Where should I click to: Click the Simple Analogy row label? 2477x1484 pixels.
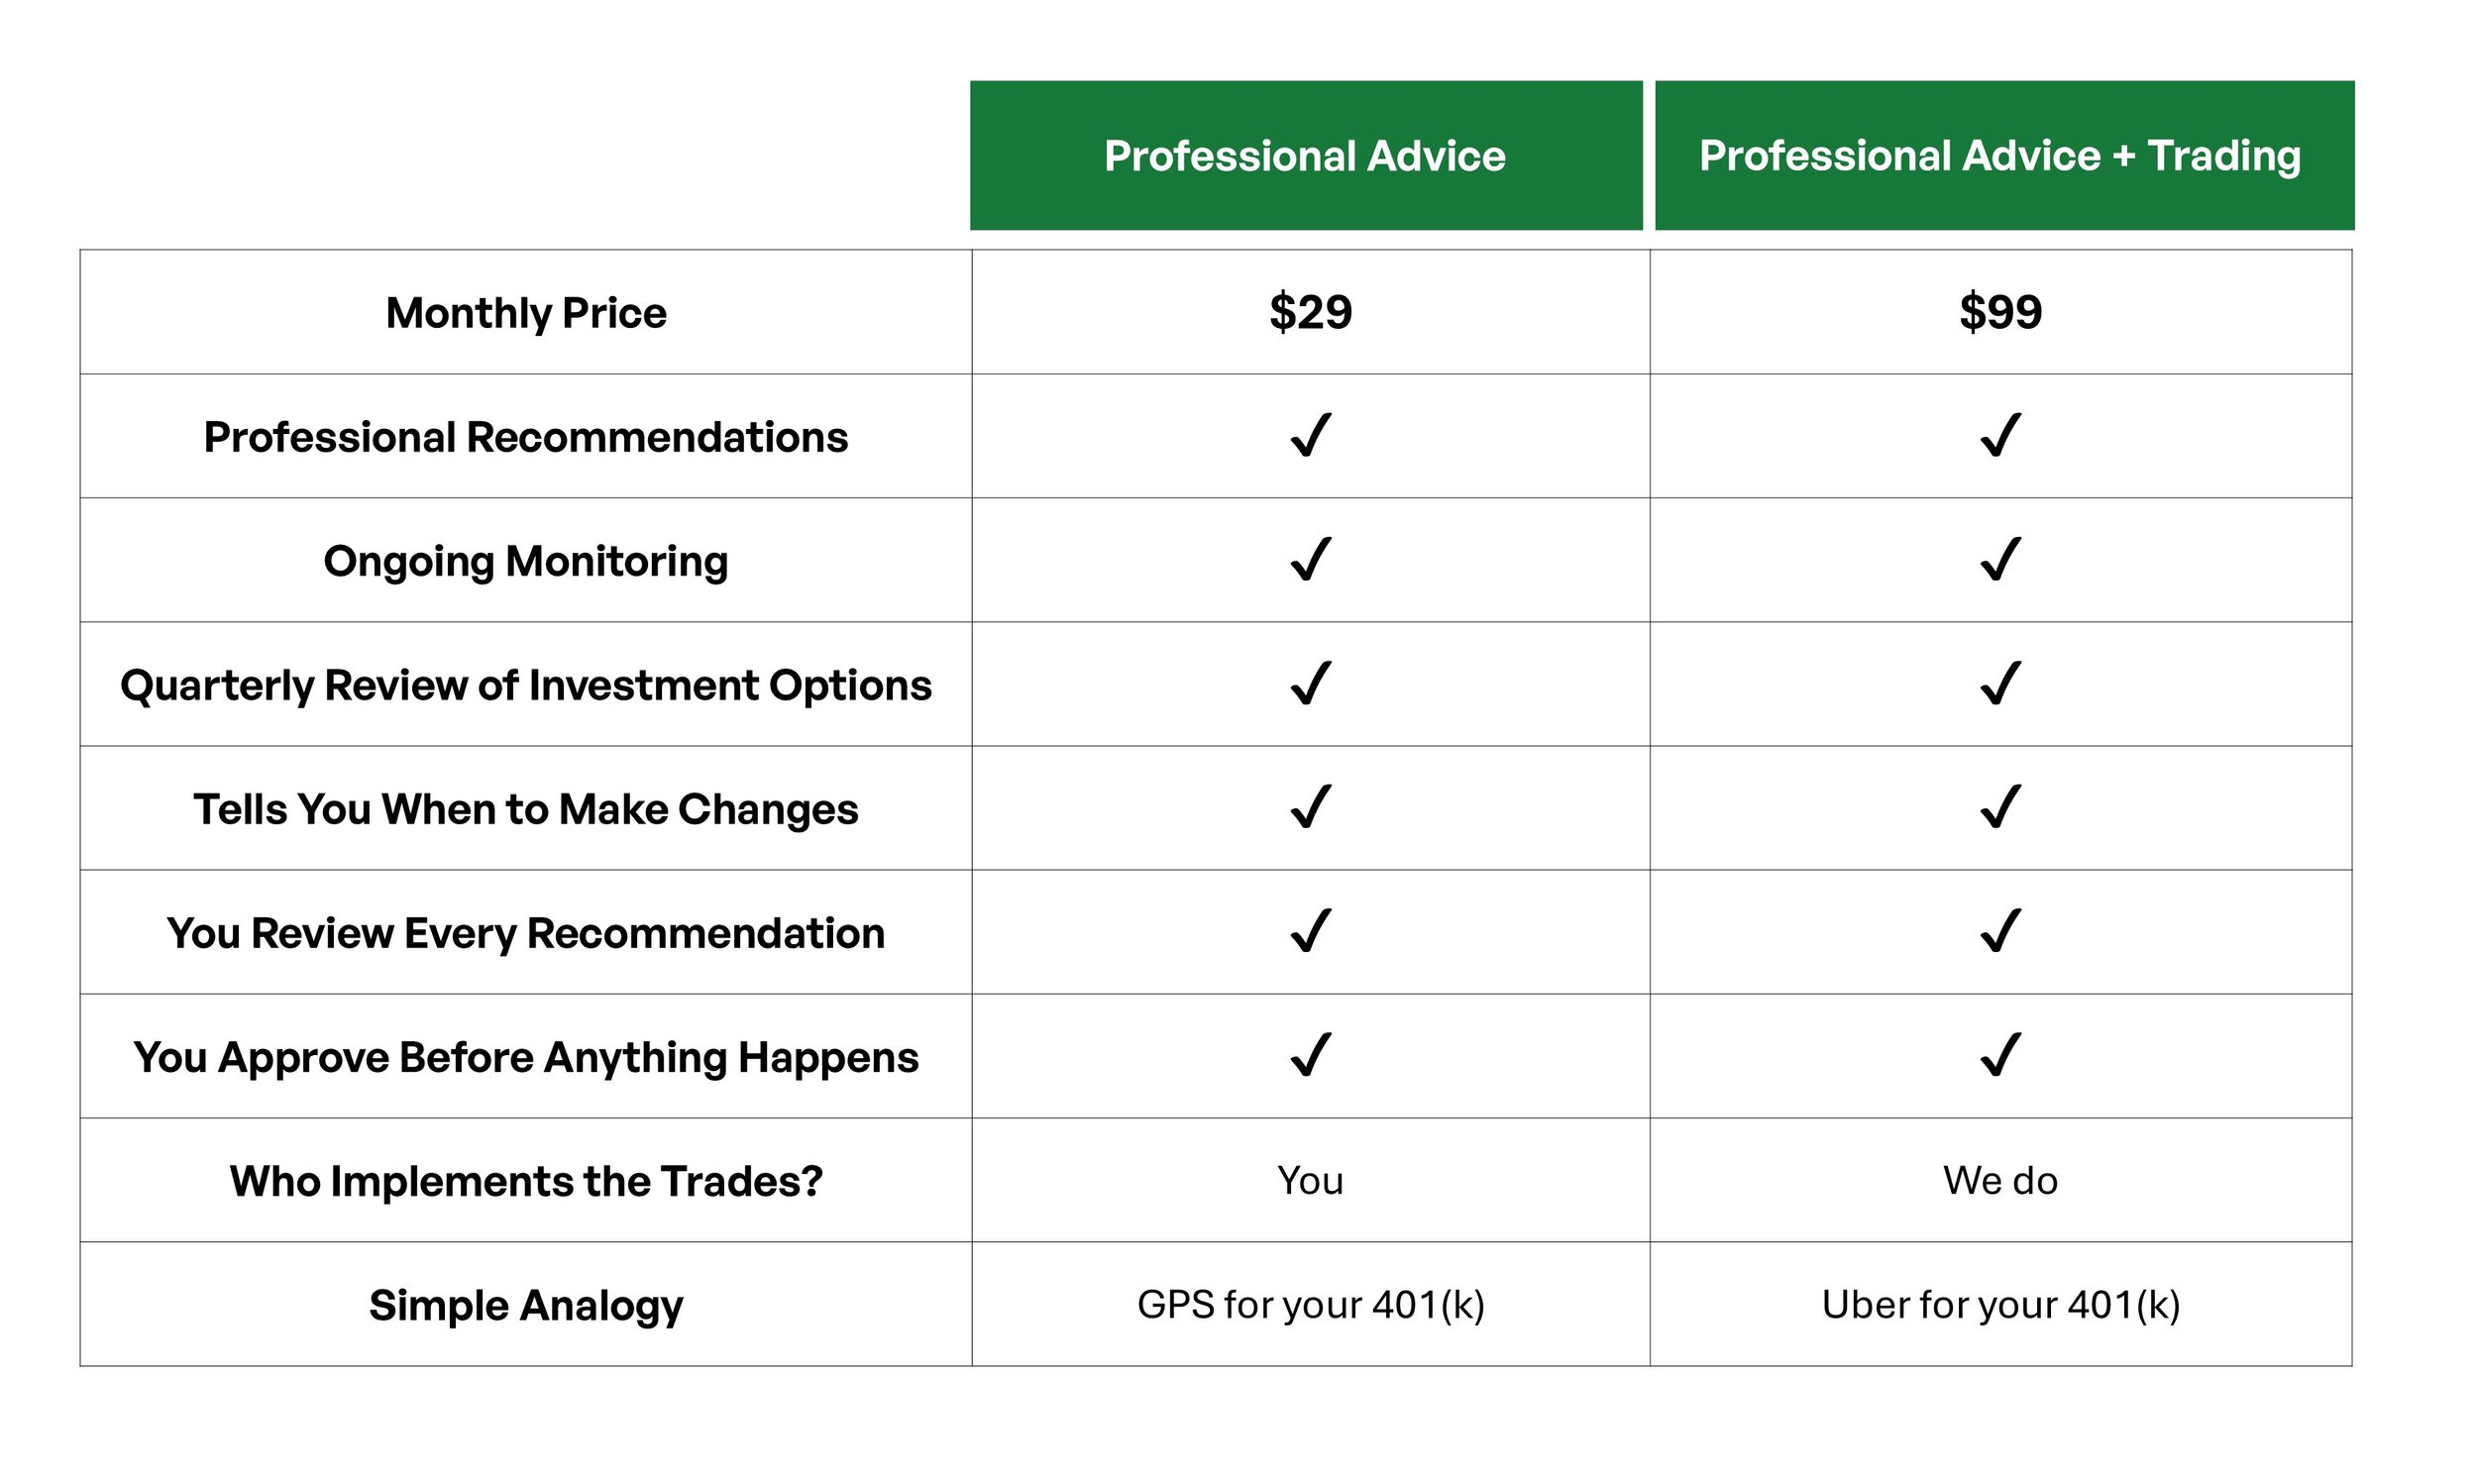point(526,1306)
